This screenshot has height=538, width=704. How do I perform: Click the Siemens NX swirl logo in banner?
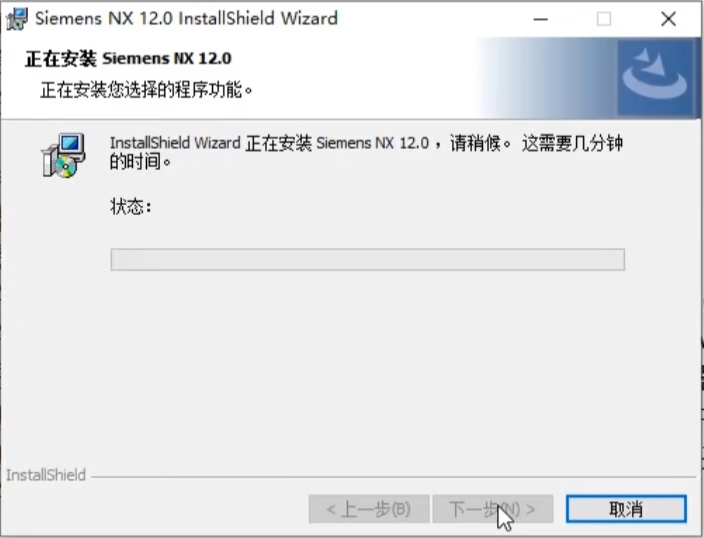click(x=656, y=77)
